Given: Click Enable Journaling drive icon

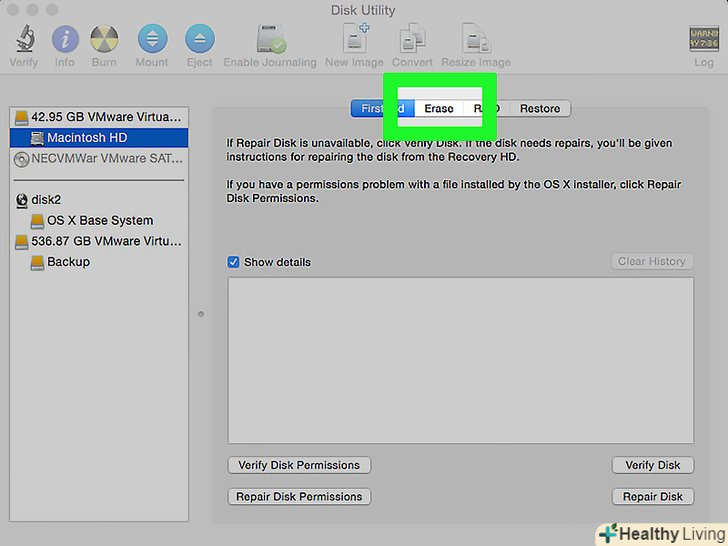Looking at the screenshot, I should [271, 39].
